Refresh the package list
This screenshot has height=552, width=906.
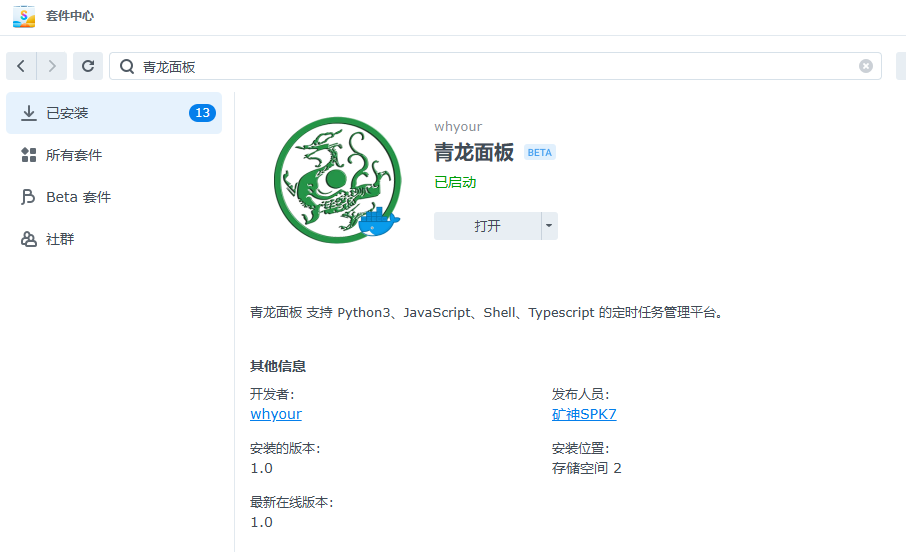88,66
